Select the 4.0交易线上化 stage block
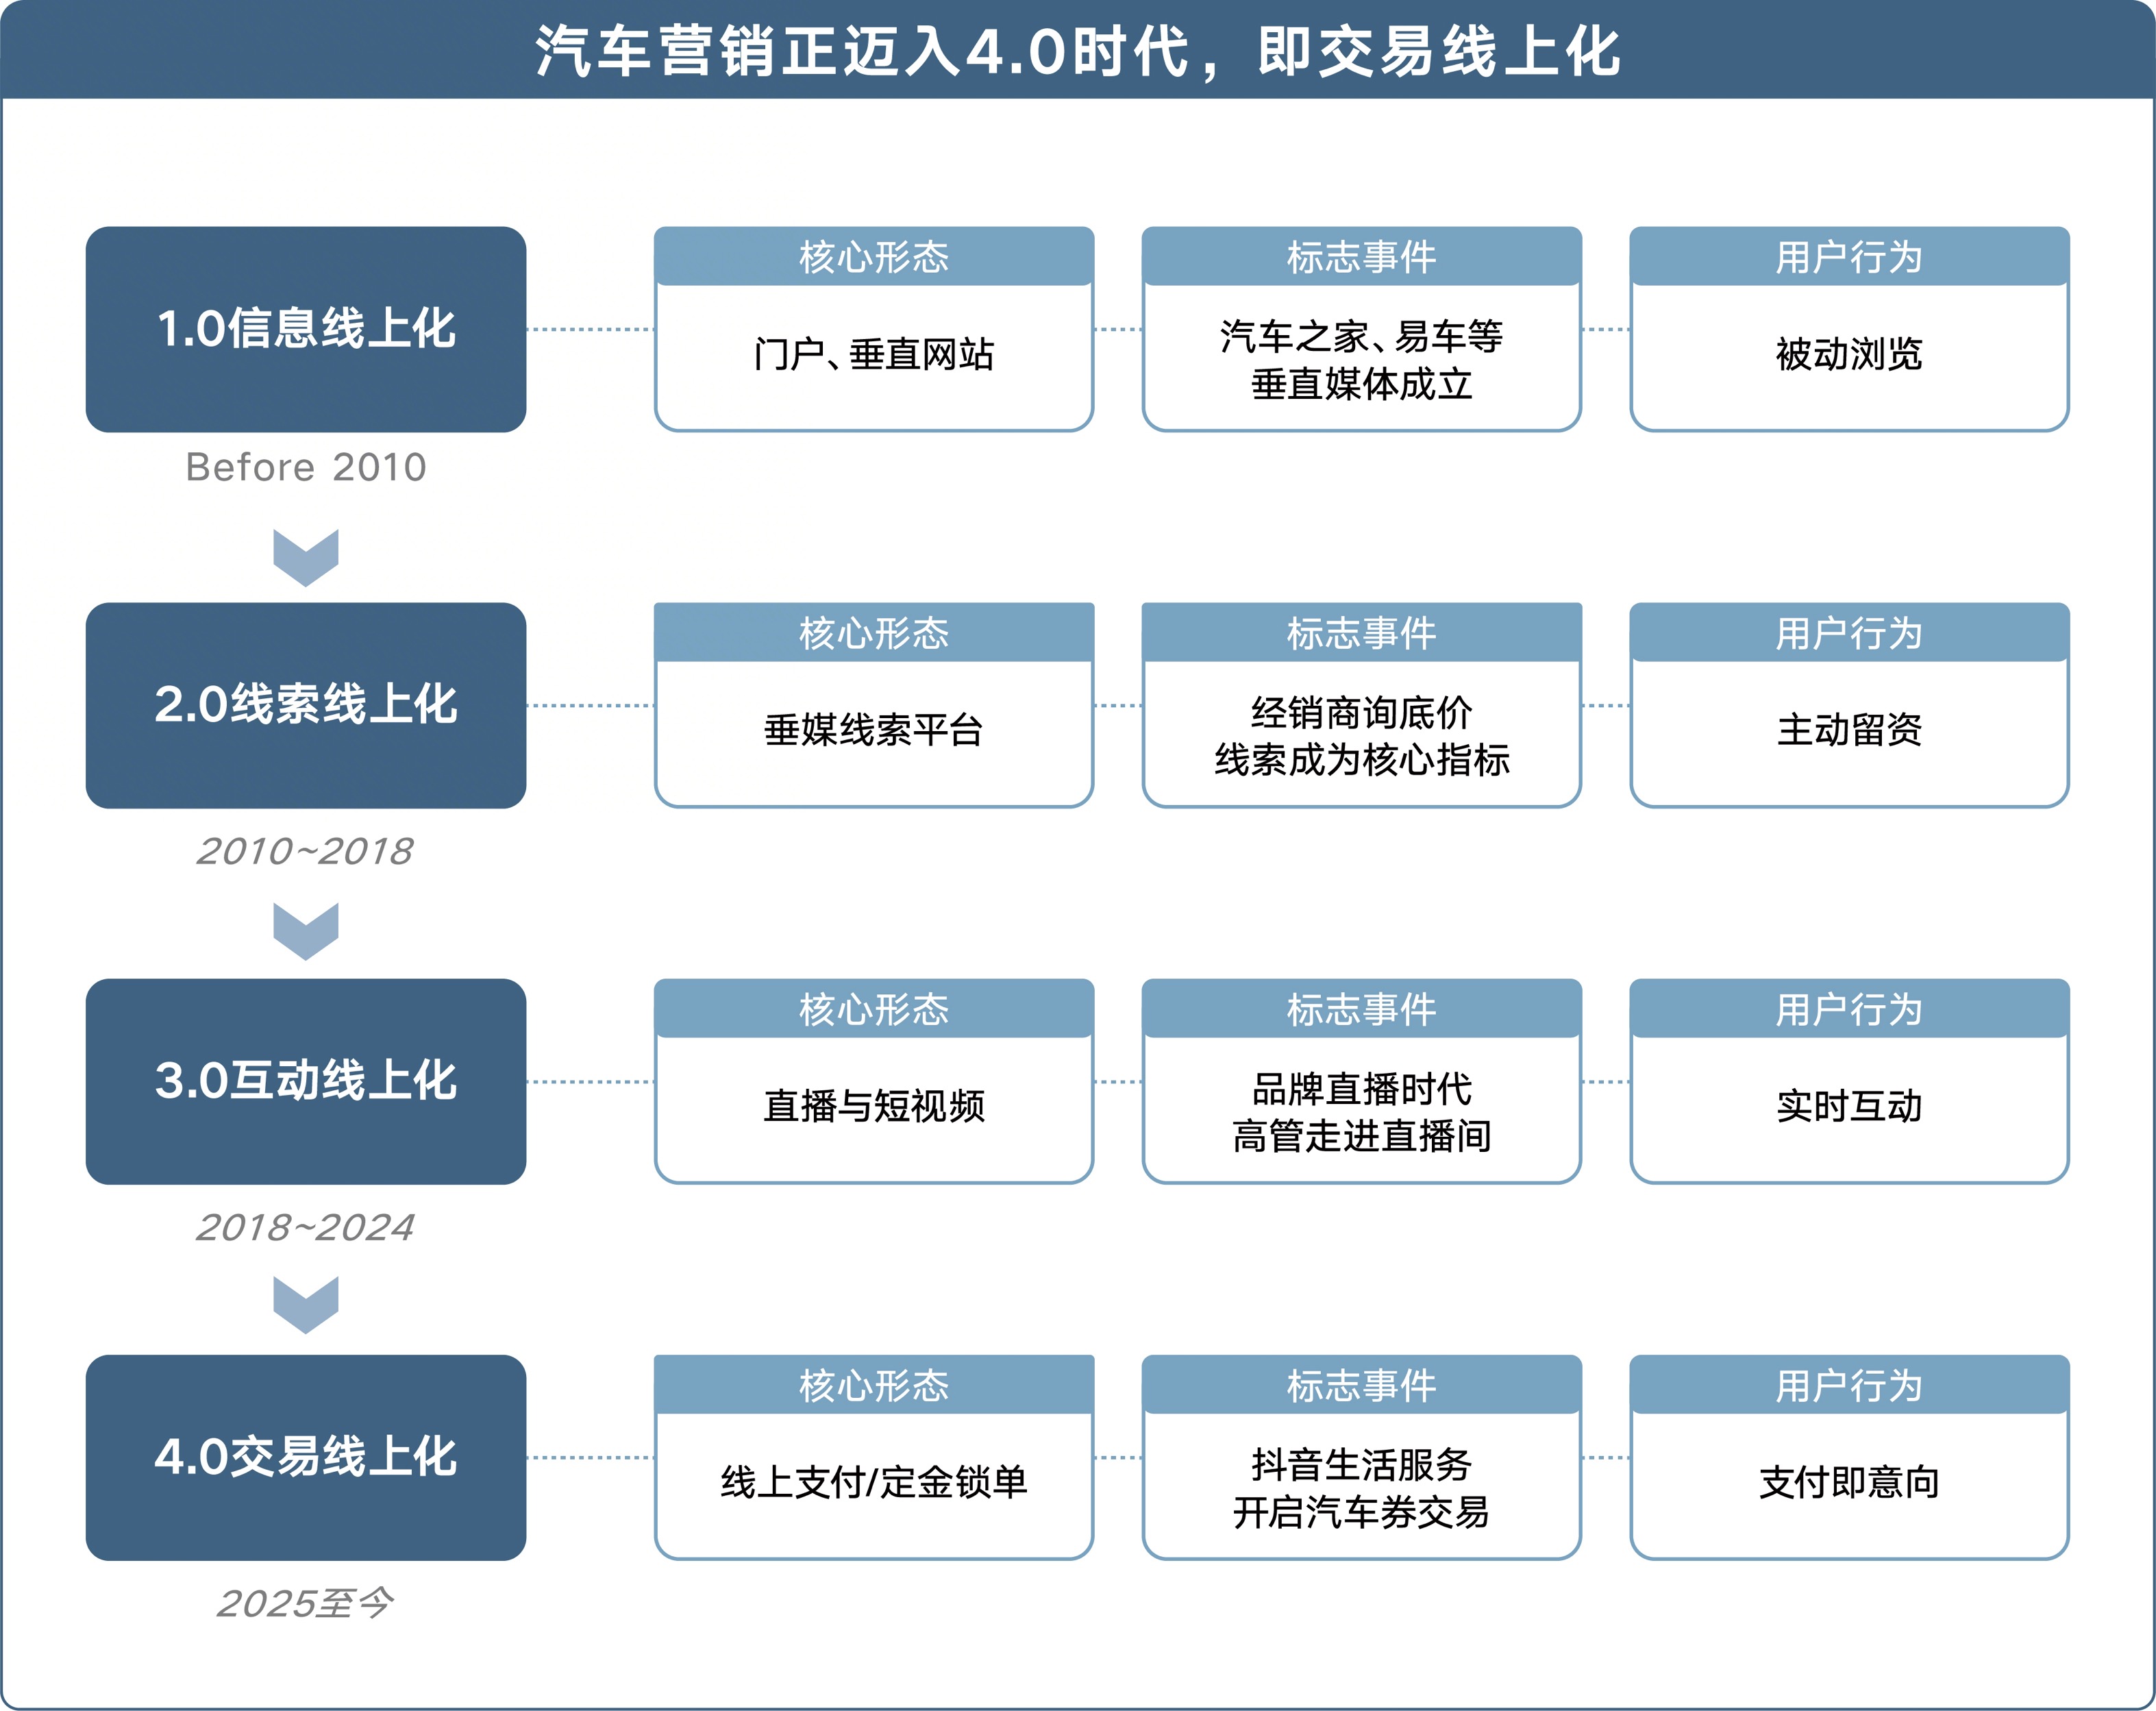This screenshot has width=2156, height=1711. [306, 1457]
